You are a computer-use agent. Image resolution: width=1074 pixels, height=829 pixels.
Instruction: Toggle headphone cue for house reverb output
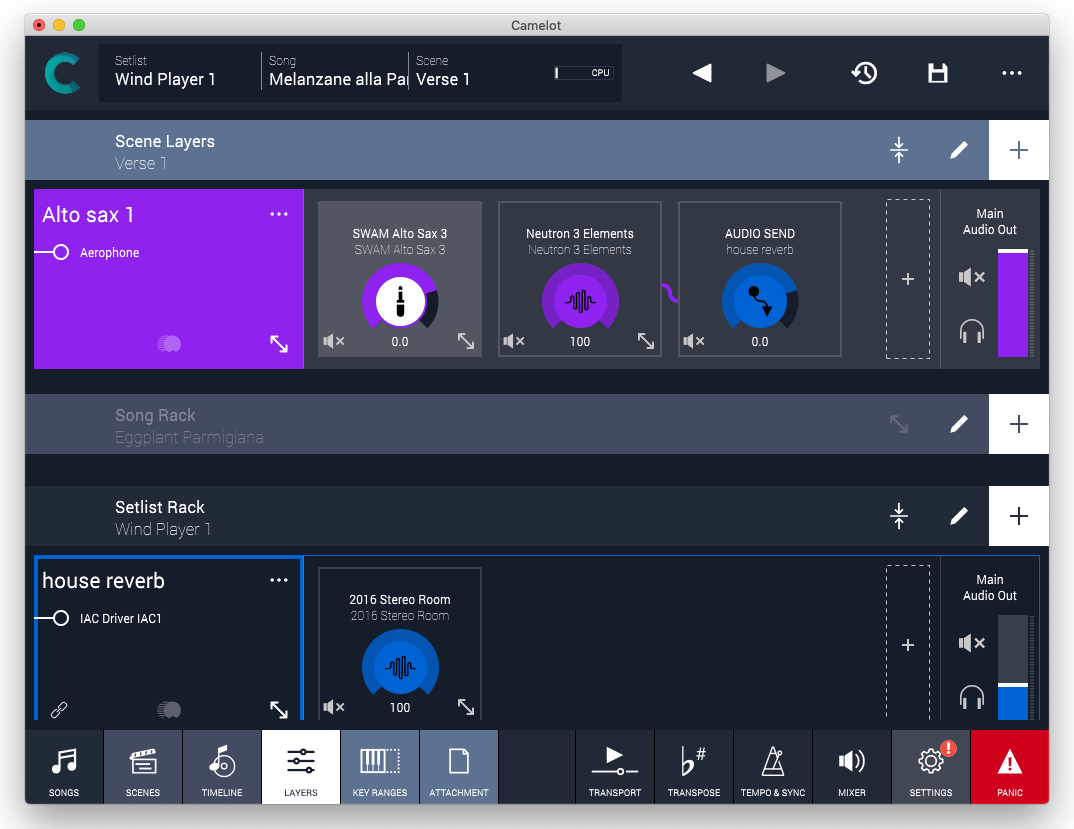(971, 697)
